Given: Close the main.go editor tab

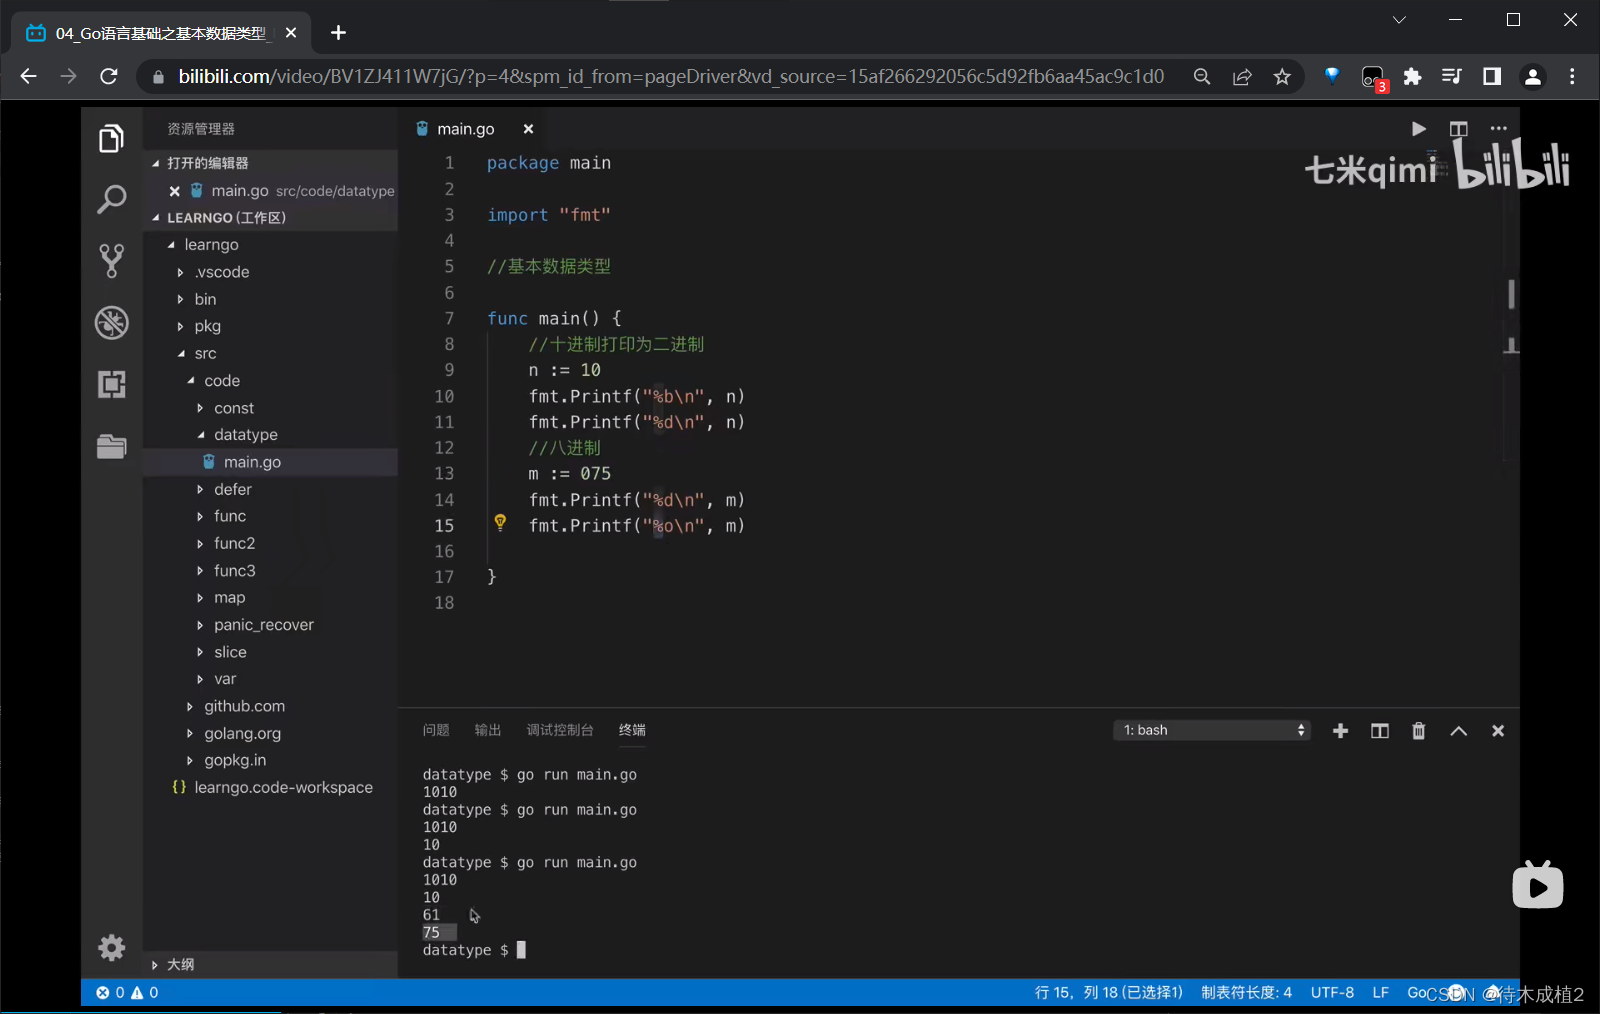Looking at the screenshot, I should (528, 129).
